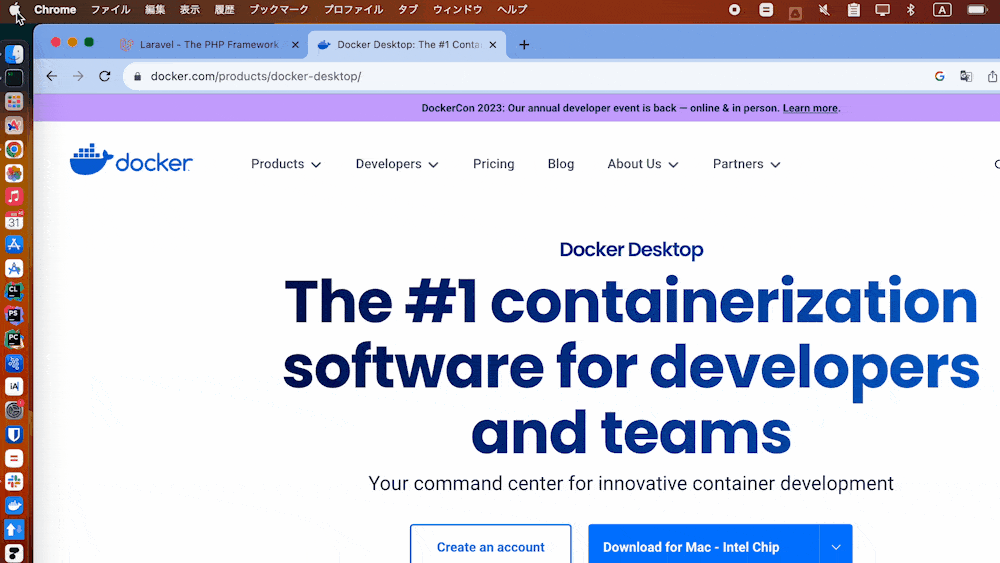The height and width of the screenshot is (563, 1000).
Task: Click Create an account button
Action: coord(490,545)
